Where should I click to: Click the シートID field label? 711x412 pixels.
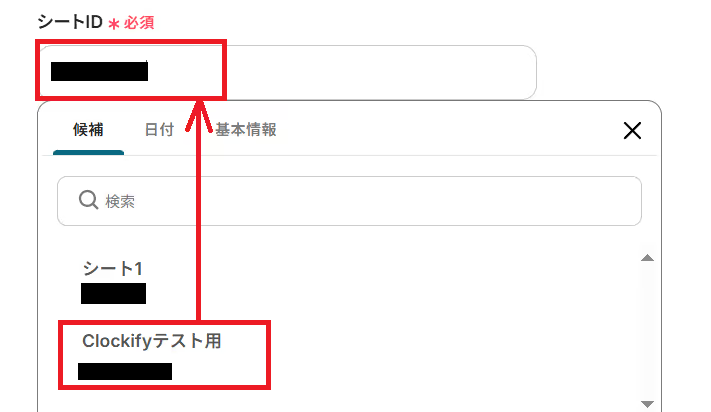pos(70,22)
